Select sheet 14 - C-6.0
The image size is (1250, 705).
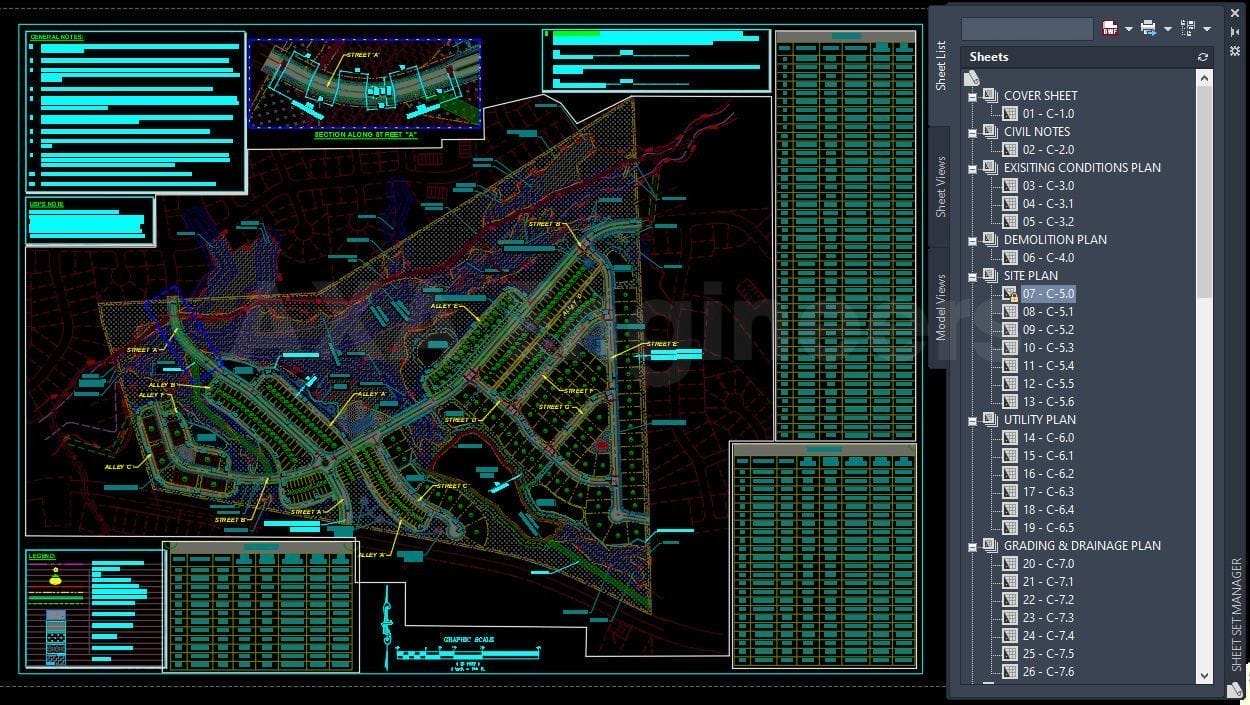1047,438
